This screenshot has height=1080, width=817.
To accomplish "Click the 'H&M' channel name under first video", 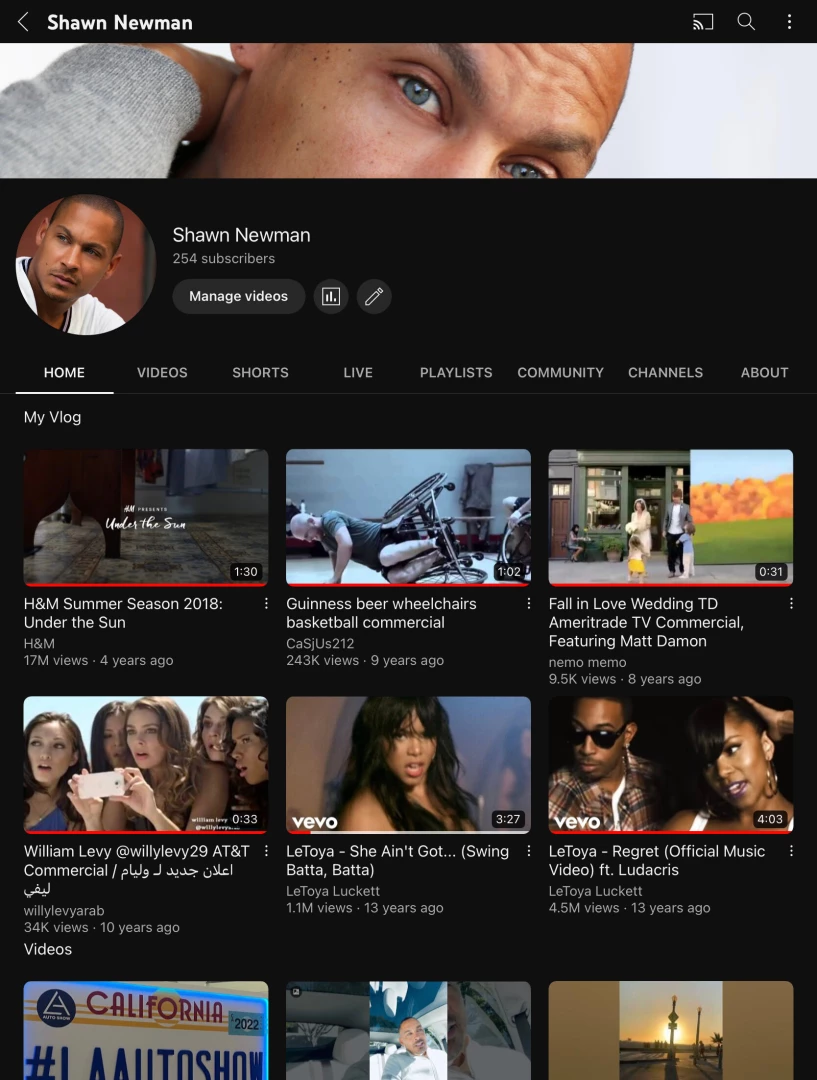I will [x=39, y=643].
